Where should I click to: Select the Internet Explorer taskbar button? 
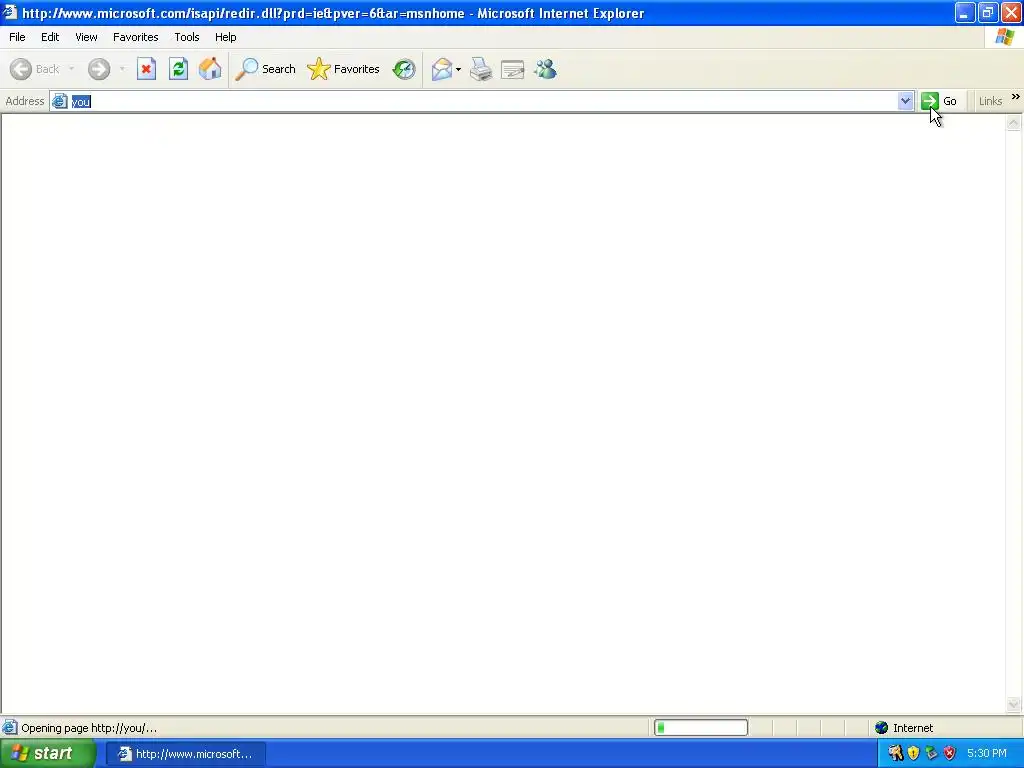tap(185, 754)
